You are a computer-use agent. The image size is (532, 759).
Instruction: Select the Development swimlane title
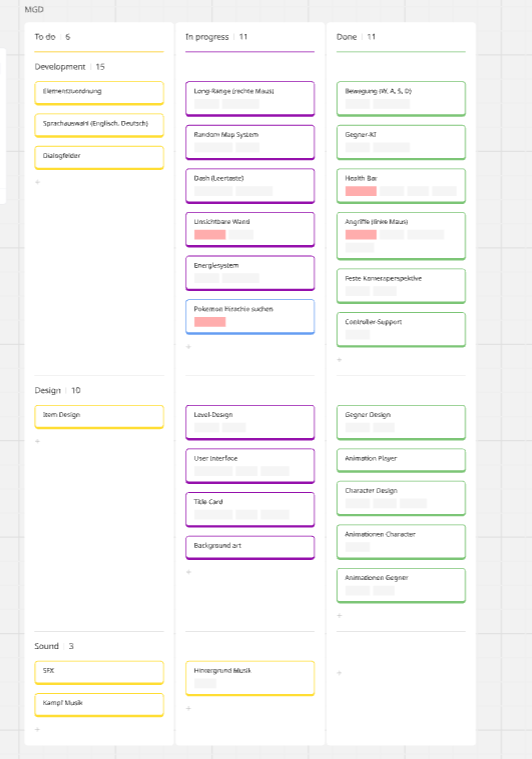click(x=60, y=67)
